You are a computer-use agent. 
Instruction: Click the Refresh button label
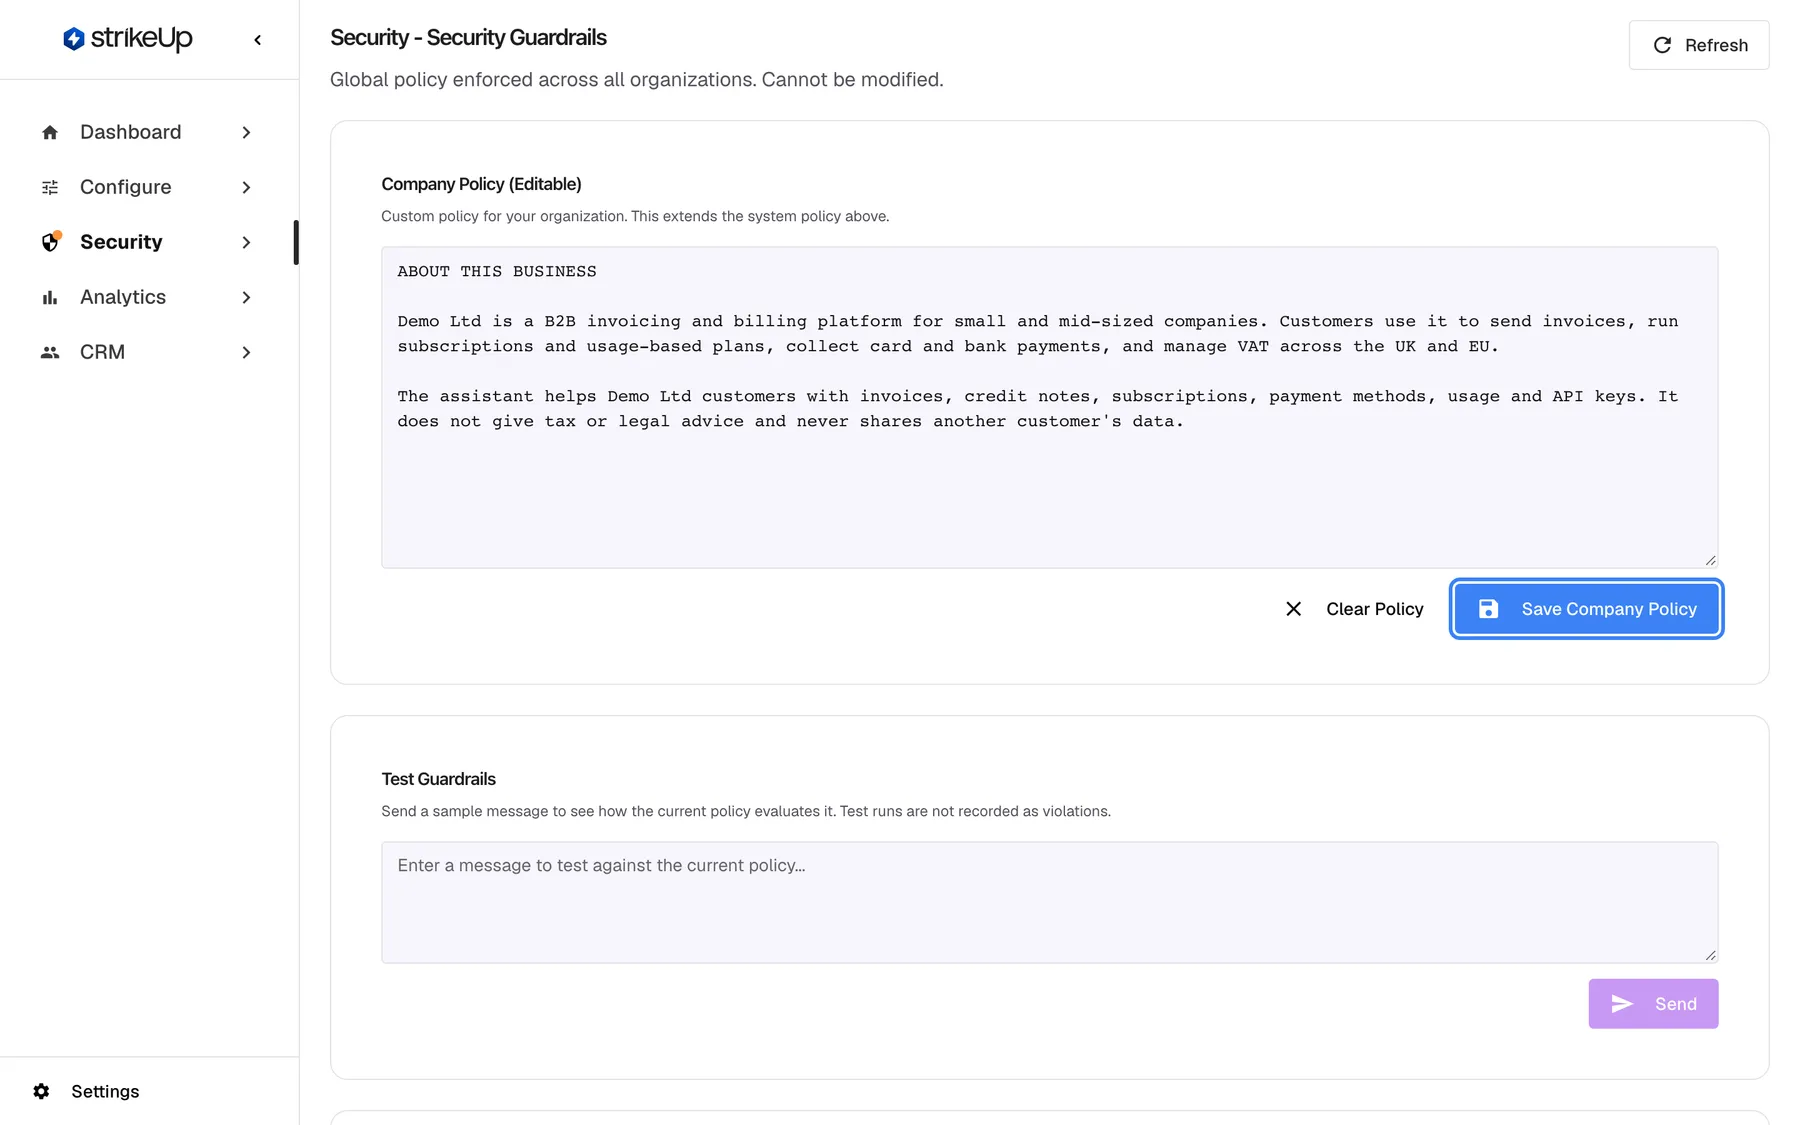pos(1716,45)
